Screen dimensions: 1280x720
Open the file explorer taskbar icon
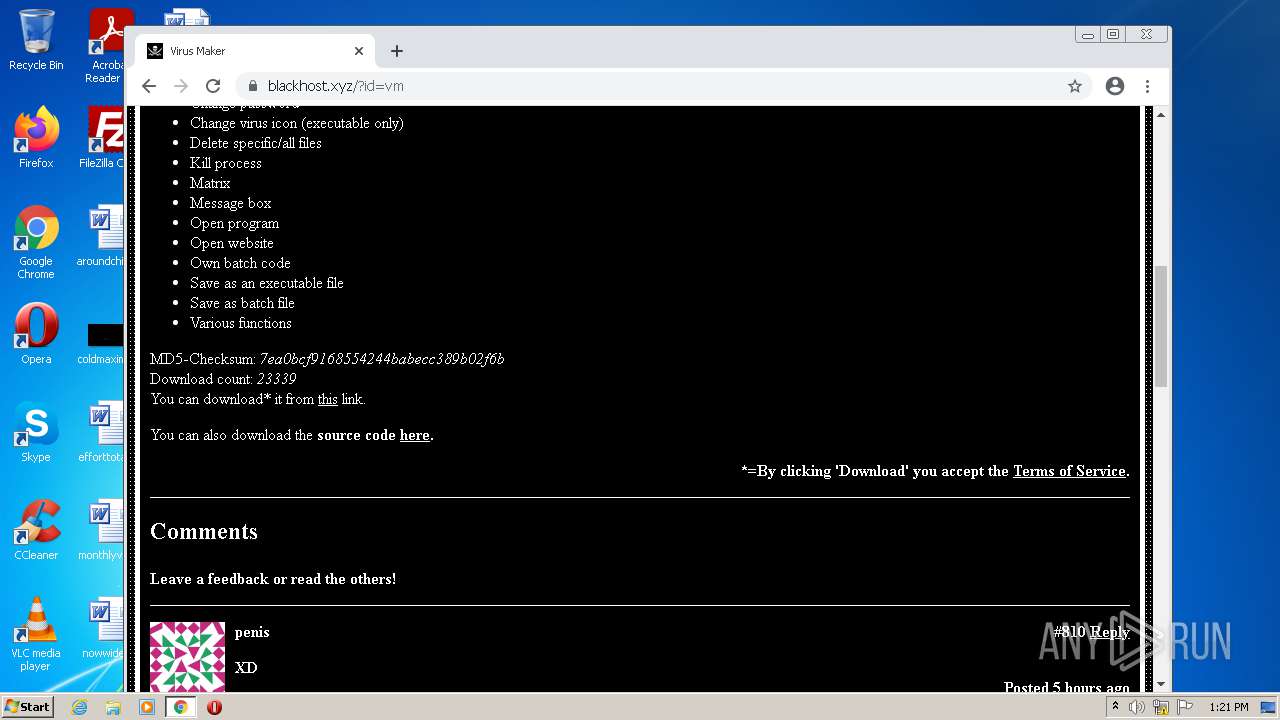click(113, 707)
